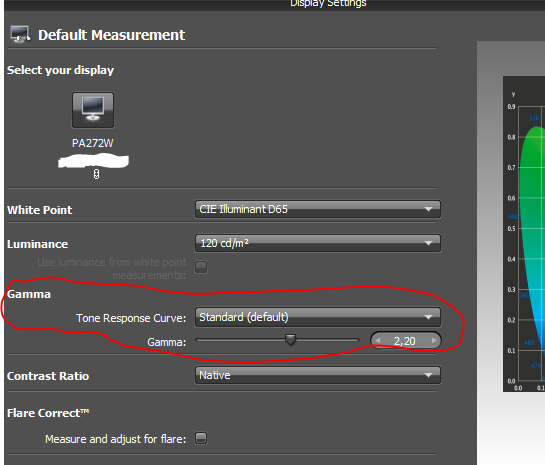545x465 pixels.
Task: Click the Default Measurement title text
Action: (x=112, y=35)
